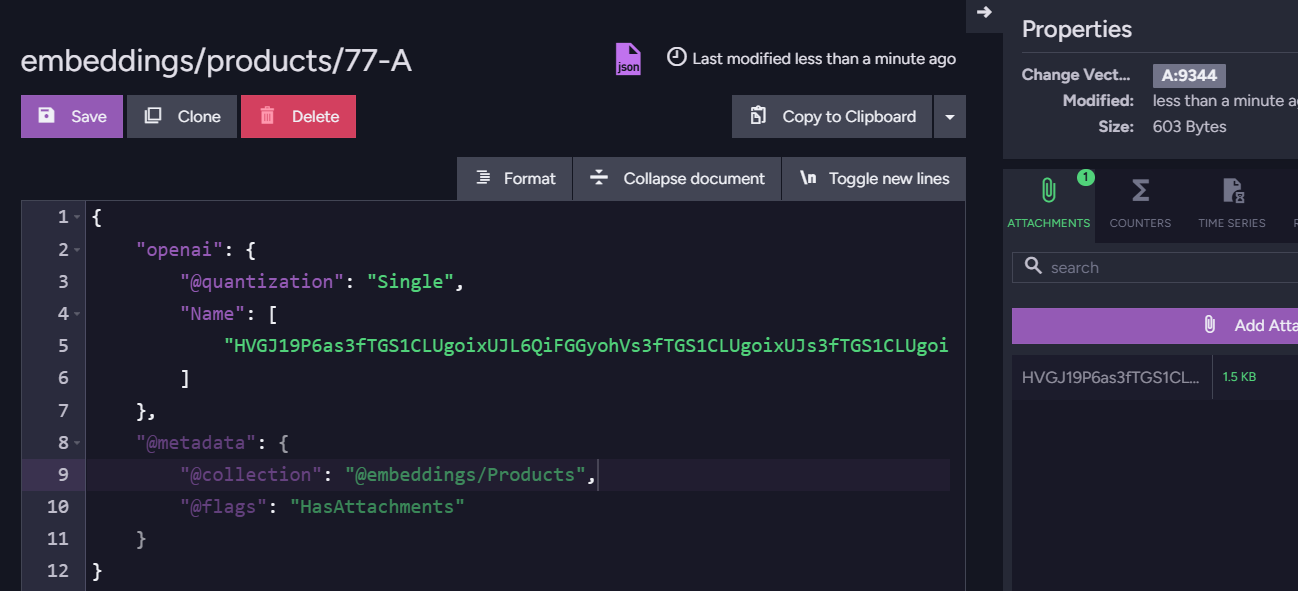Click the "@collection" key on line 9
The image size is (1298, 591).
pos(252,474)
